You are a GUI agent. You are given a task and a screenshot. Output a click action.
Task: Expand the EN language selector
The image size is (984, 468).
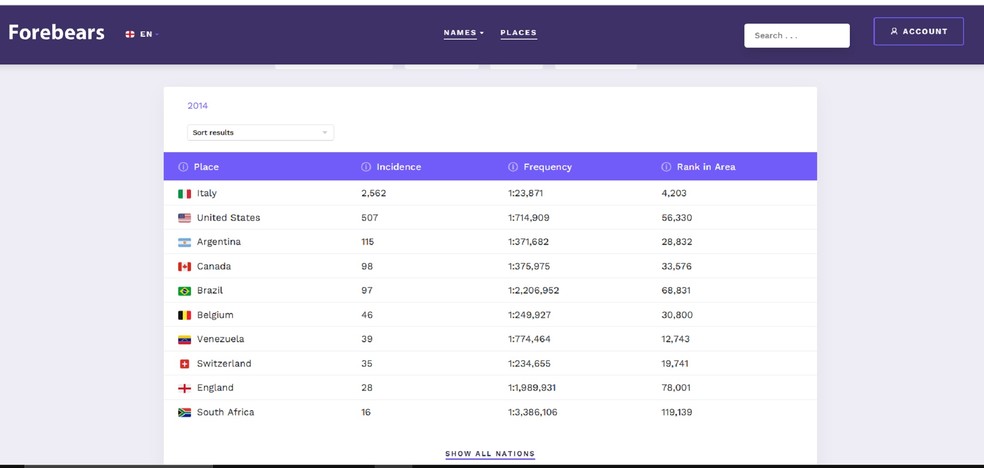[142, 34]
